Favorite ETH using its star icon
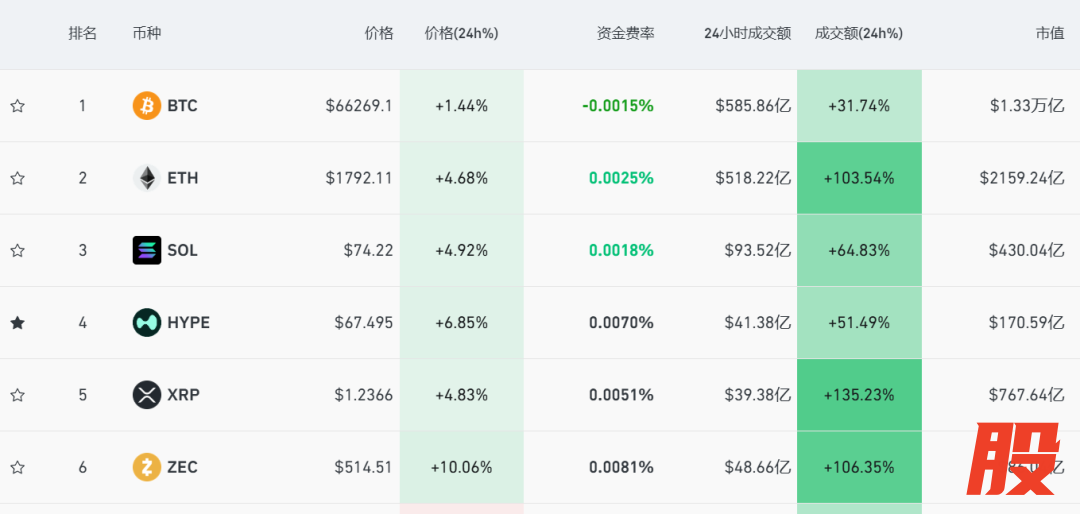 [17, 178]
